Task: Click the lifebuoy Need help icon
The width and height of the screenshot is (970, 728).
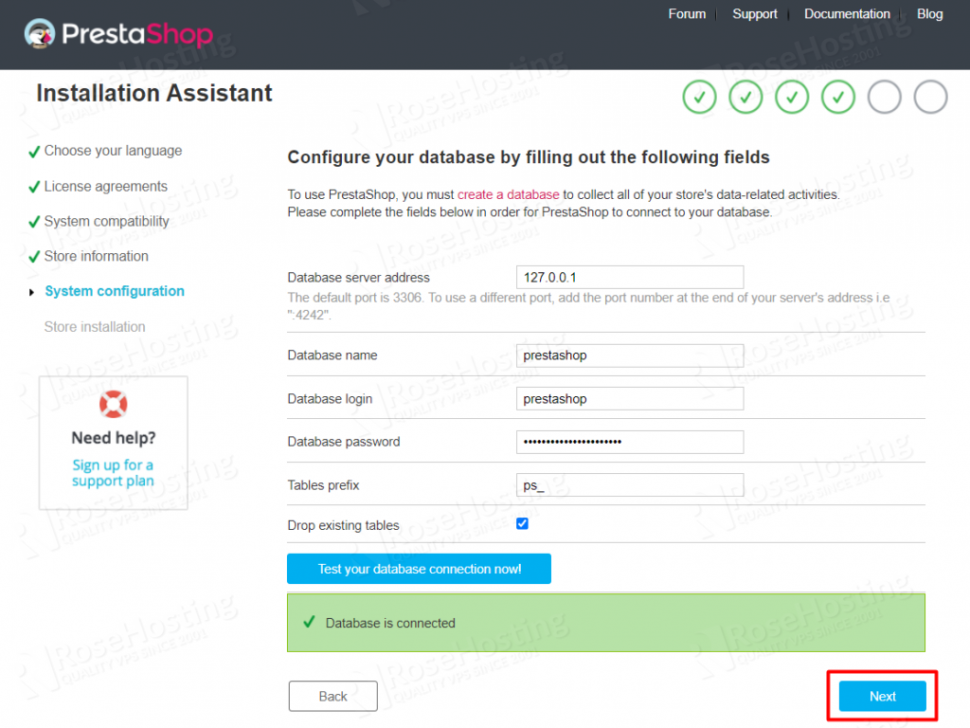Action: [113, 405]
